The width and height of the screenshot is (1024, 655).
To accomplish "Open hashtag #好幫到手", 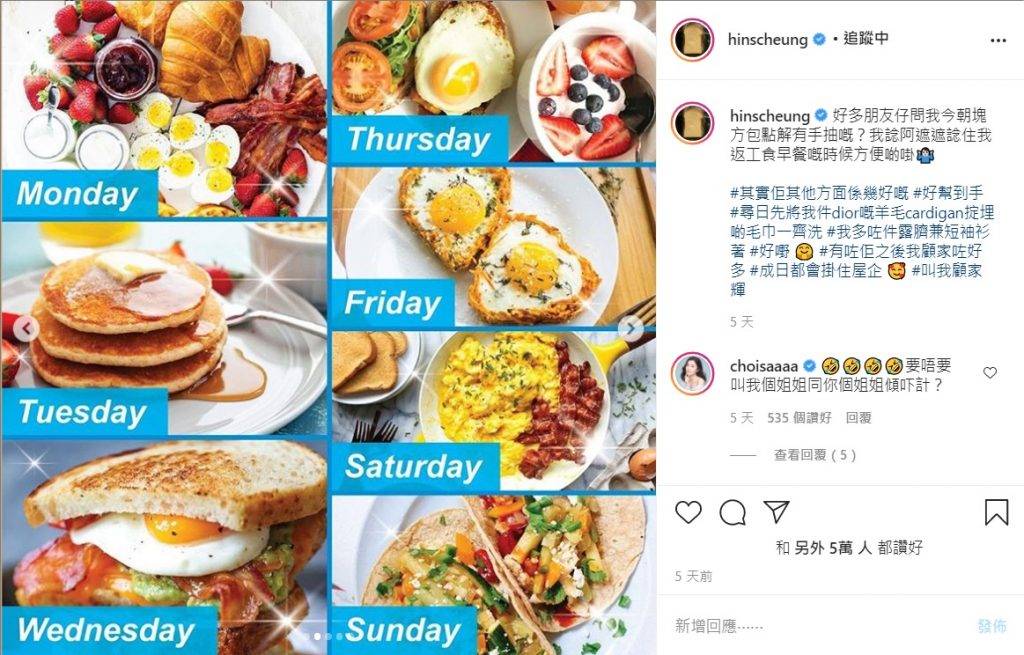I will (948, 193).
